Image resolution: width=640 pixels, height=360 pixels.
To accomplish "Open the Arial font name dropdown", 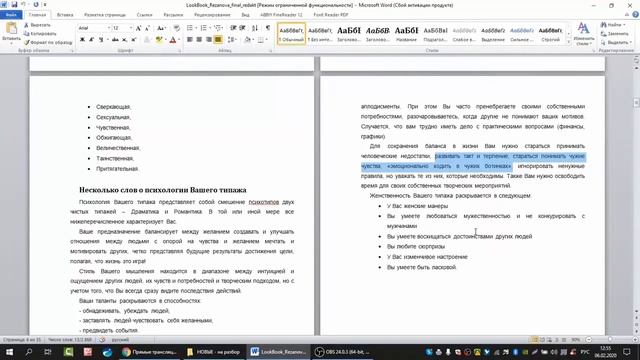I will 109,28.
